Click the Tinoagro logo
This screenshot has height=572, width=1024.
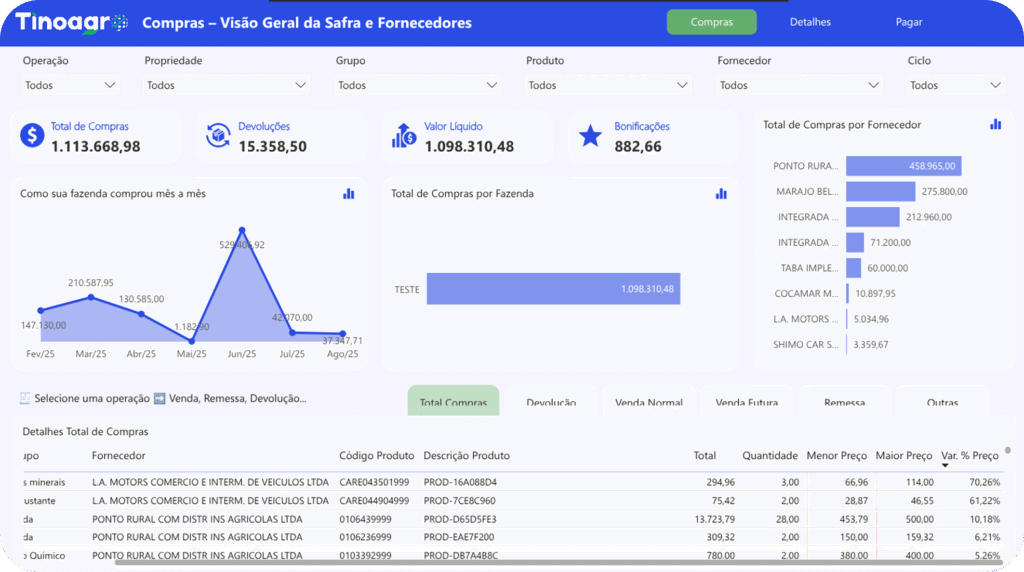point(71,23)
